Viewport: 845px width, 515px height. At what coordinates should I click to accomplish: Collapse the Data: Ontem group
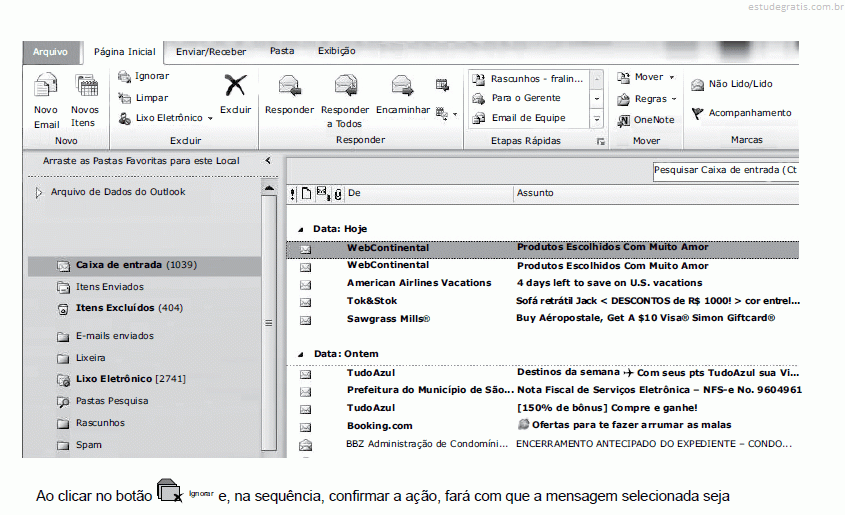pos(301,354)
